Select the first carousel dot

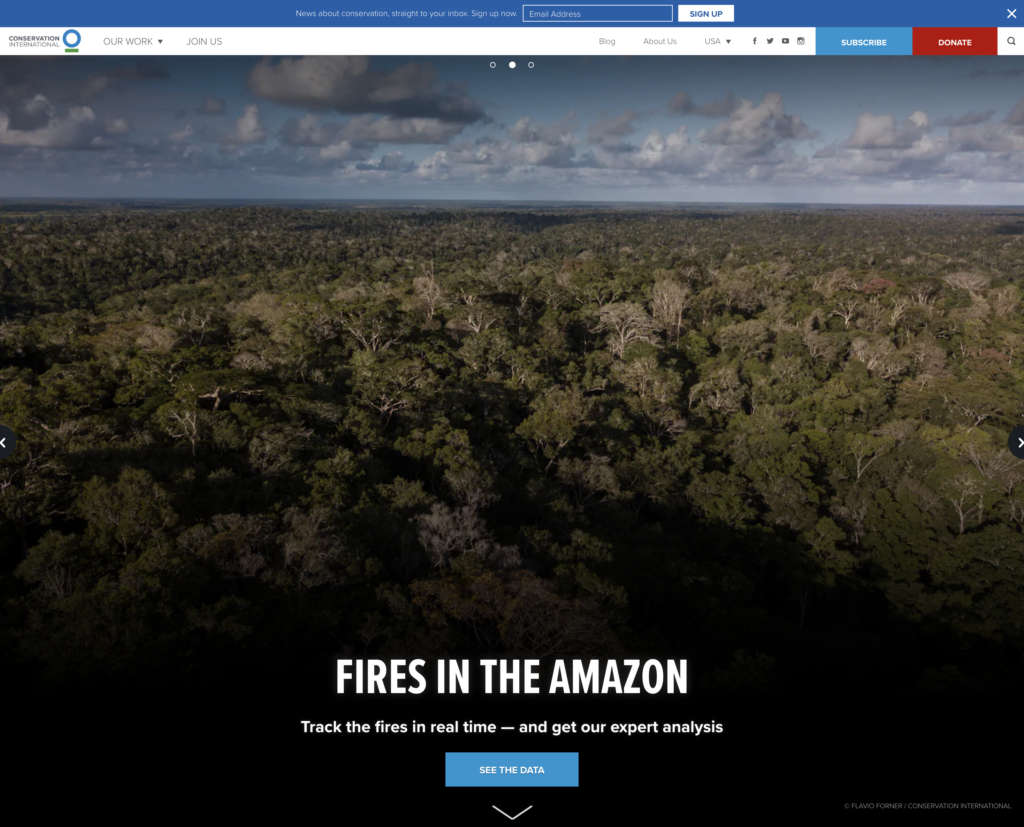tap(493, 65)
